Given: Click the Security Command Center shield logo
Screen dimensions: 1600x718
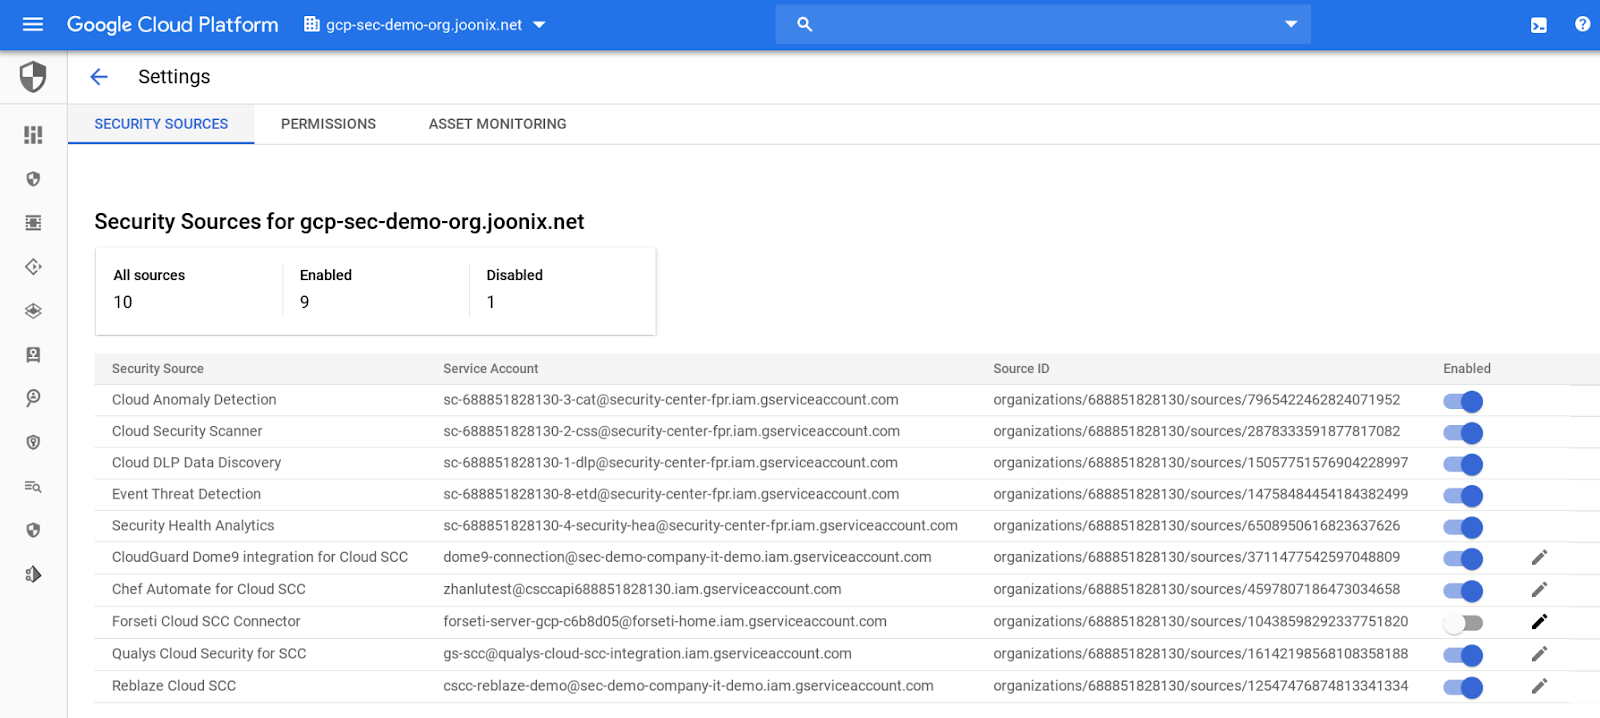Looking at the screenshot, I should 33,76.
